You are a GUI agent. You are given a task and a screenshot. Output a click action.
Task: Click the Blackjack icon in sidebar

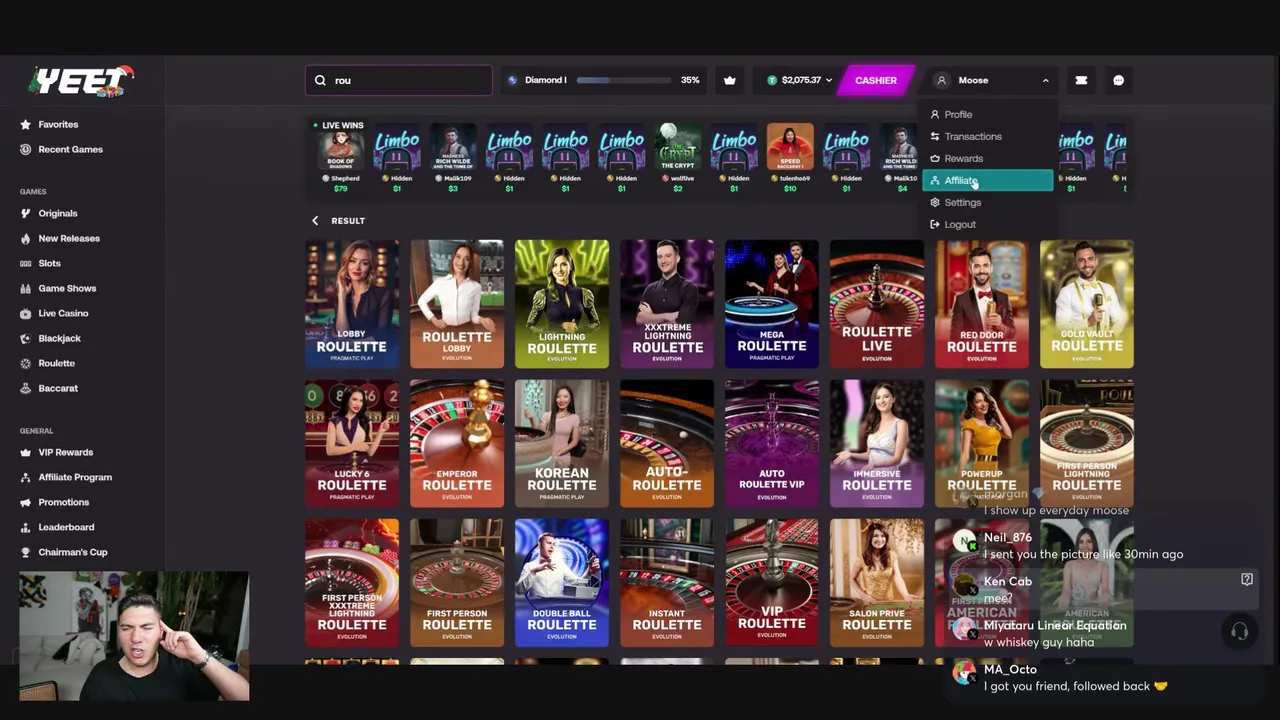click(x=26, y=338)
